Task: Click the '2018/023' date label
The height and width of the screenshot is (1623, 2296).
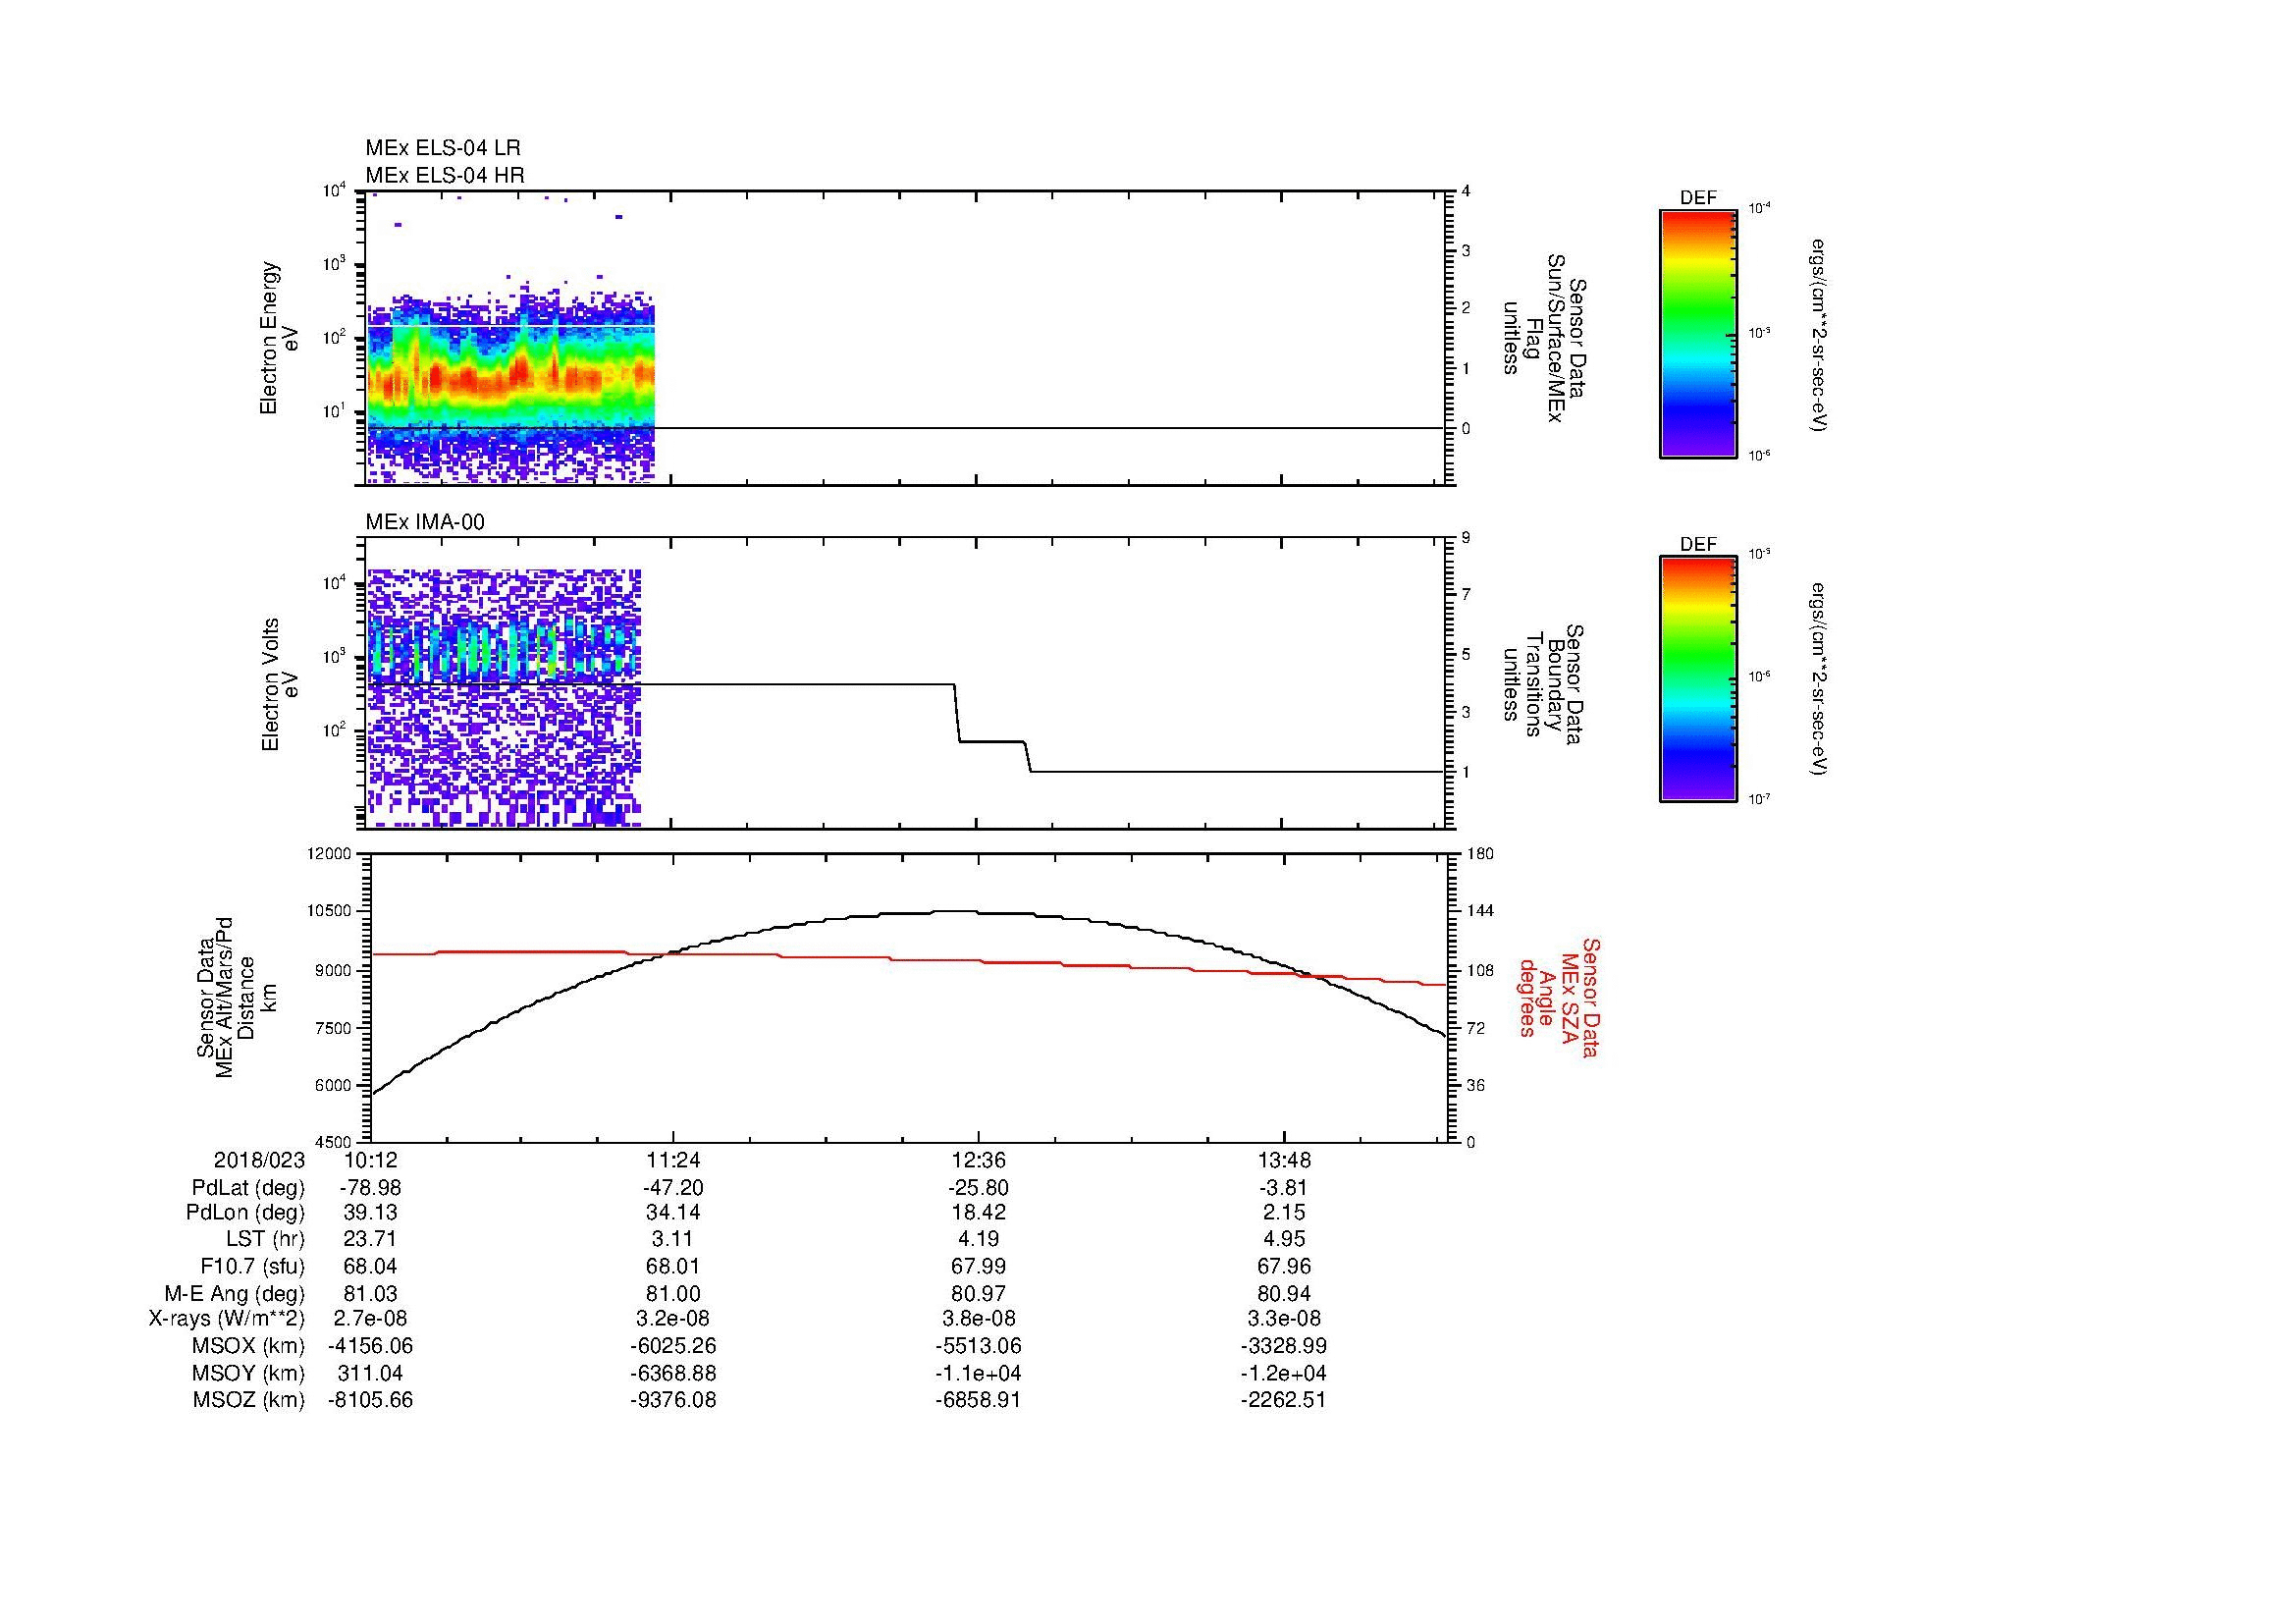Action: click(x=259, y=1160)
